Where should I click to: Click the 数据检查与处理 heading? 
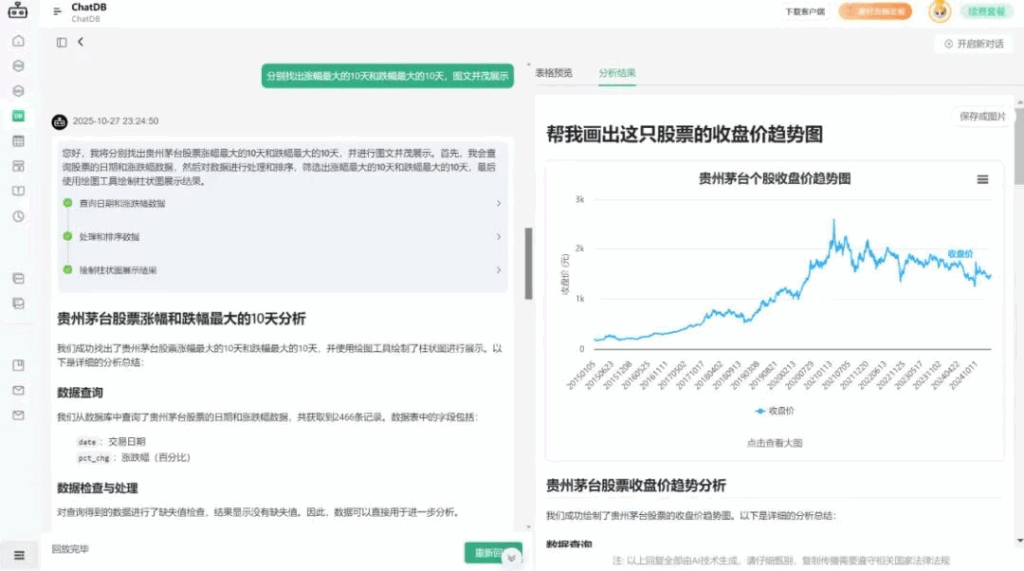[97, 488]
